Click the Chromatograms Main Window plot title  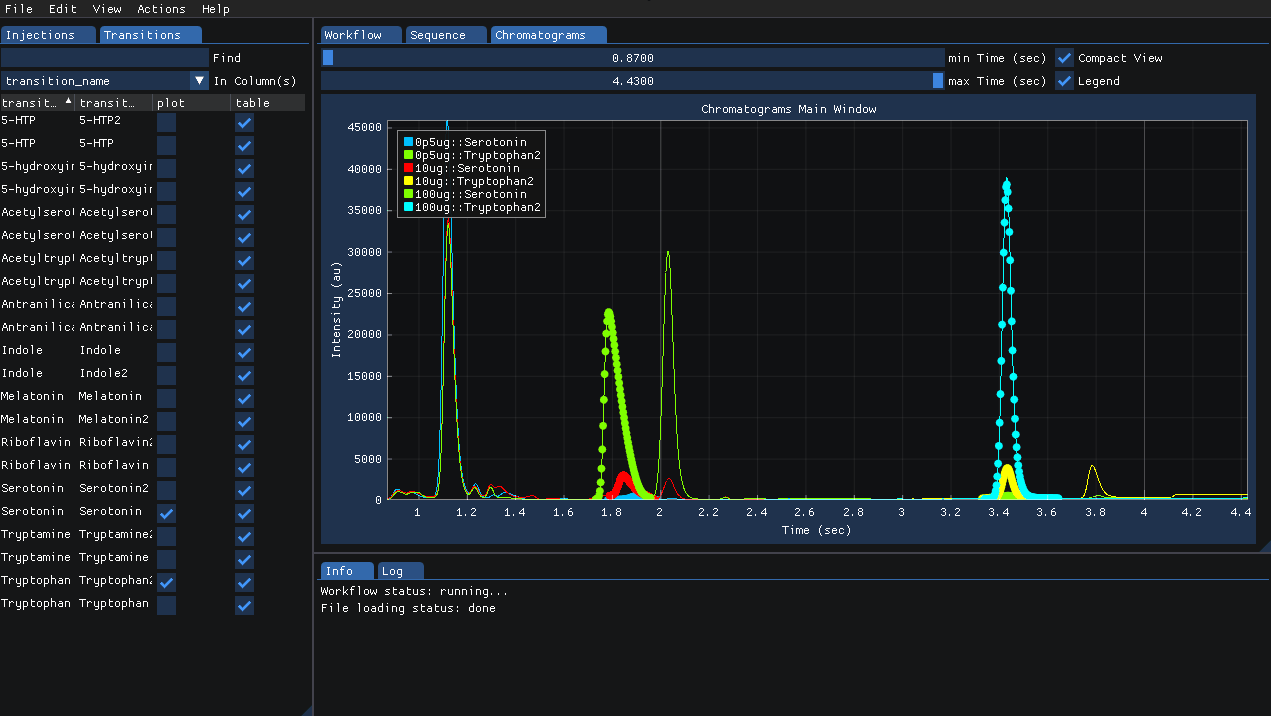pyautogui.click(x=788, y=109)
